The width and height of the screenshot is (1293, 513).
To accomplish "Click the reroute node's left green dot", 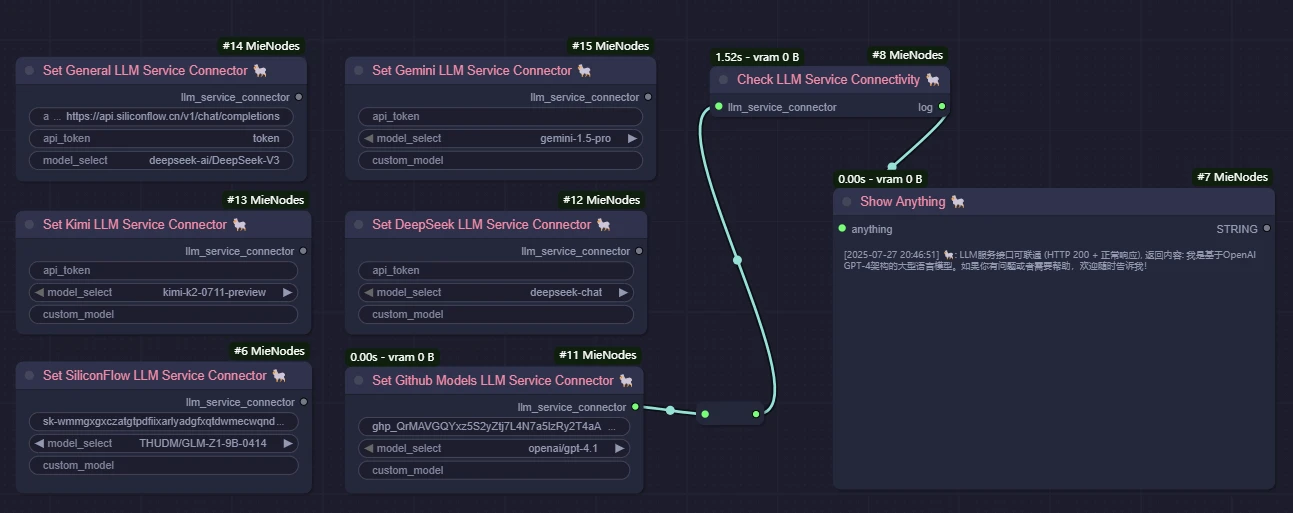I will click(705, 413).
